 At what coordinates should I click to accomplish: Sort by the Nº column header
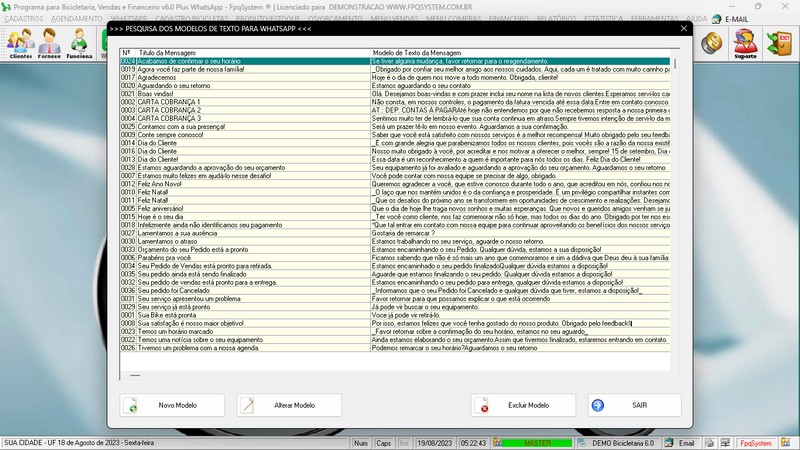(x=128, y=53)
